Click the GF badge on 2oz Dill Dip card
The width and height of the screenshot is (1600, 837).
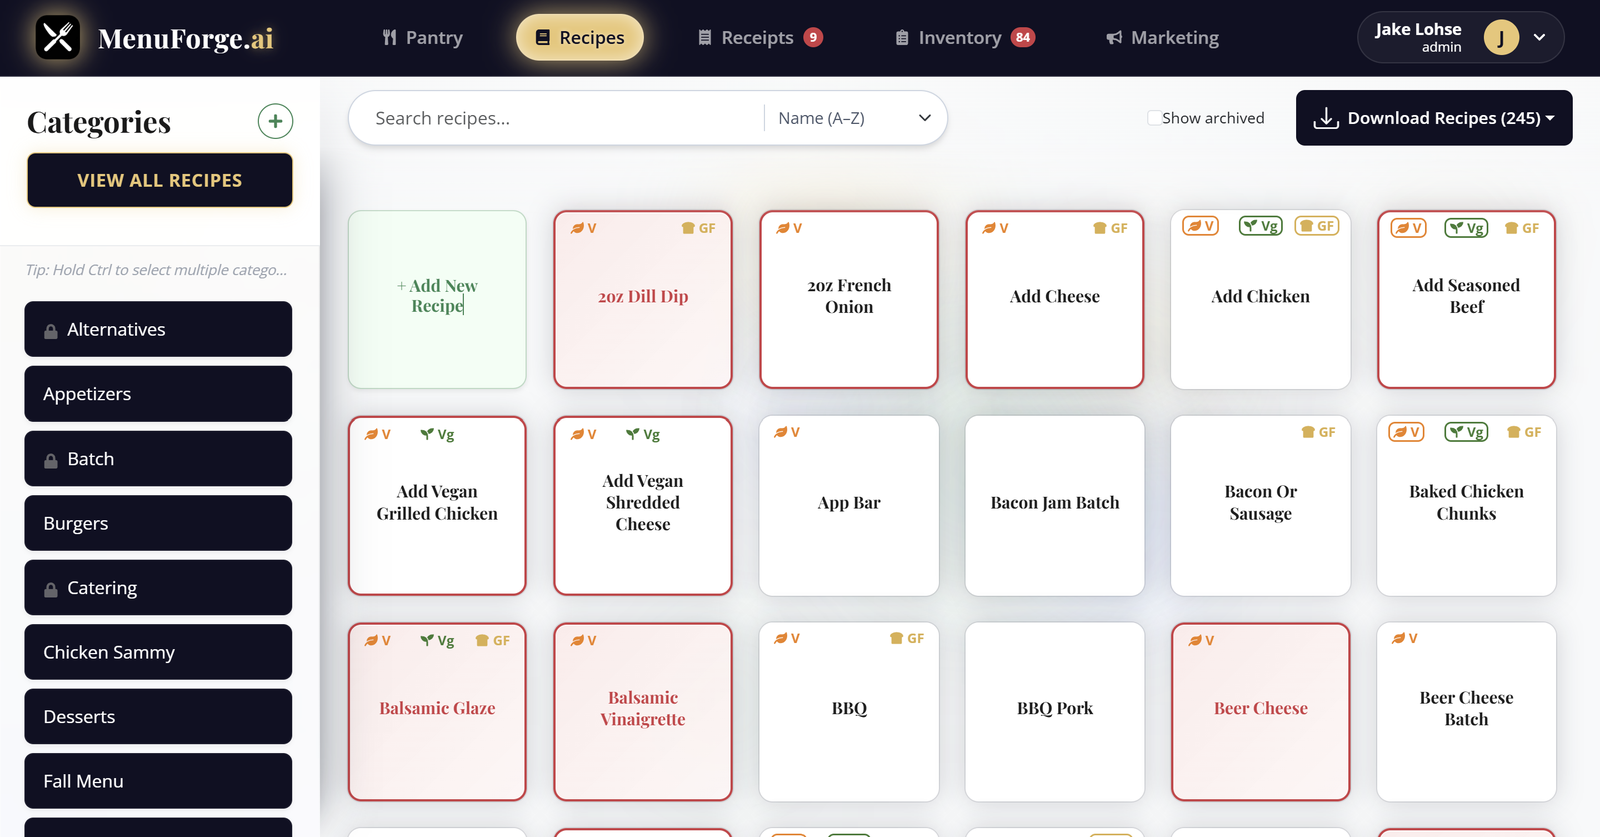click(699, 228)
